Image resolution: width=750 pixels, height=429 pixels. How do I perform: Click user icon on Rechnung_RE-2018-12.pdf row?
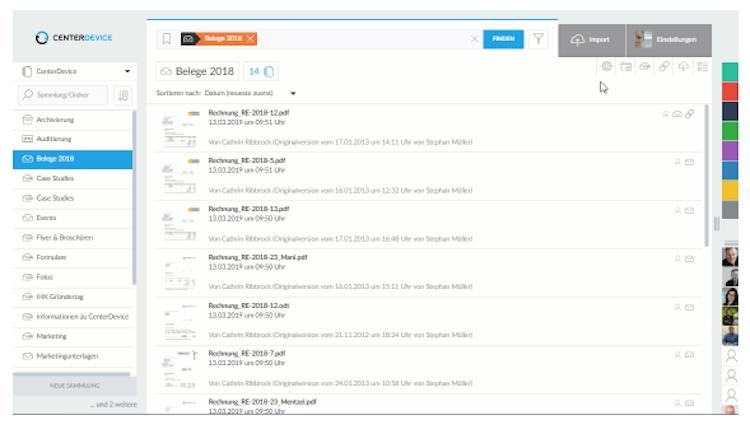click(x=665, y=114)
